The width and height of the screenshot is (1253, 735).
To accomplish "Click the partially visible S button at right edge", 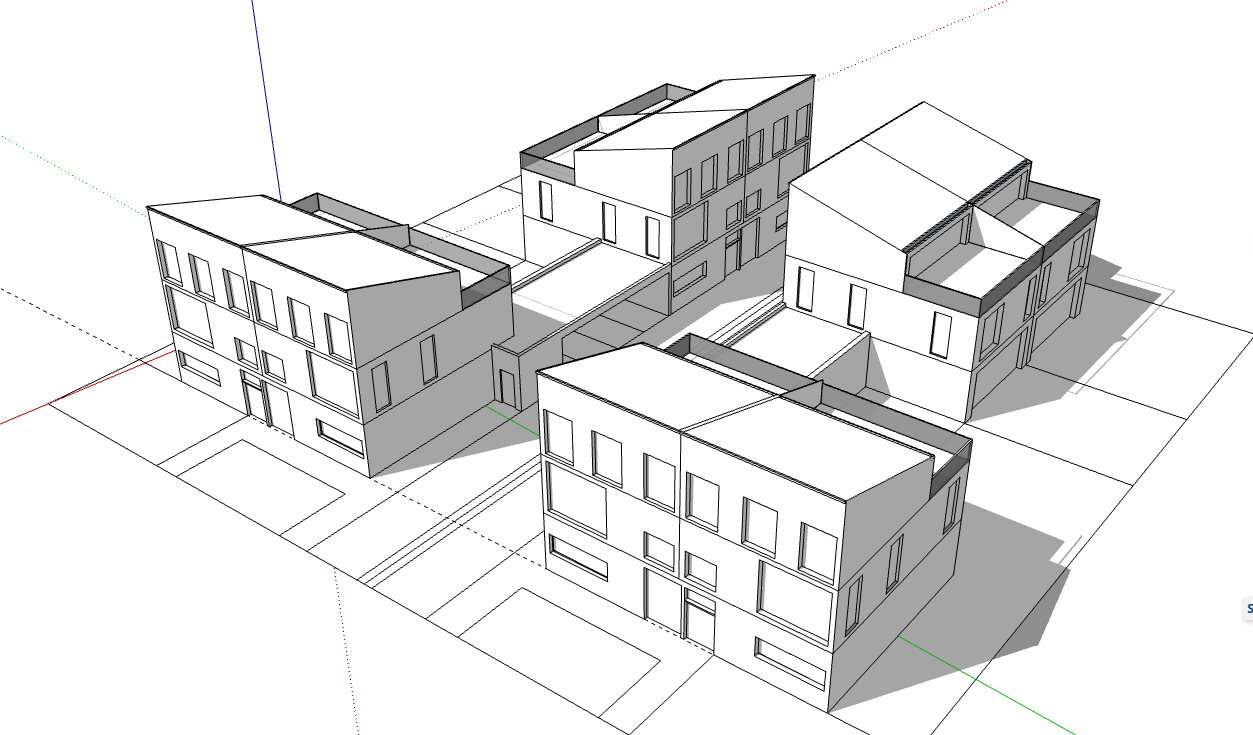I will [1247, 608].
